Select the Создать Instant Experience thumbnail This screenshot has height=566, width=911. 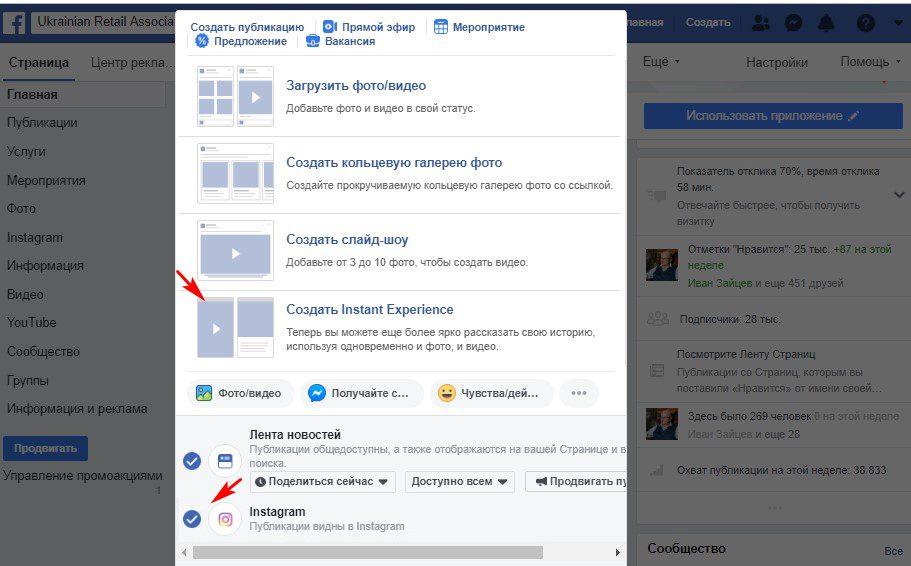(x=235, y=327)
